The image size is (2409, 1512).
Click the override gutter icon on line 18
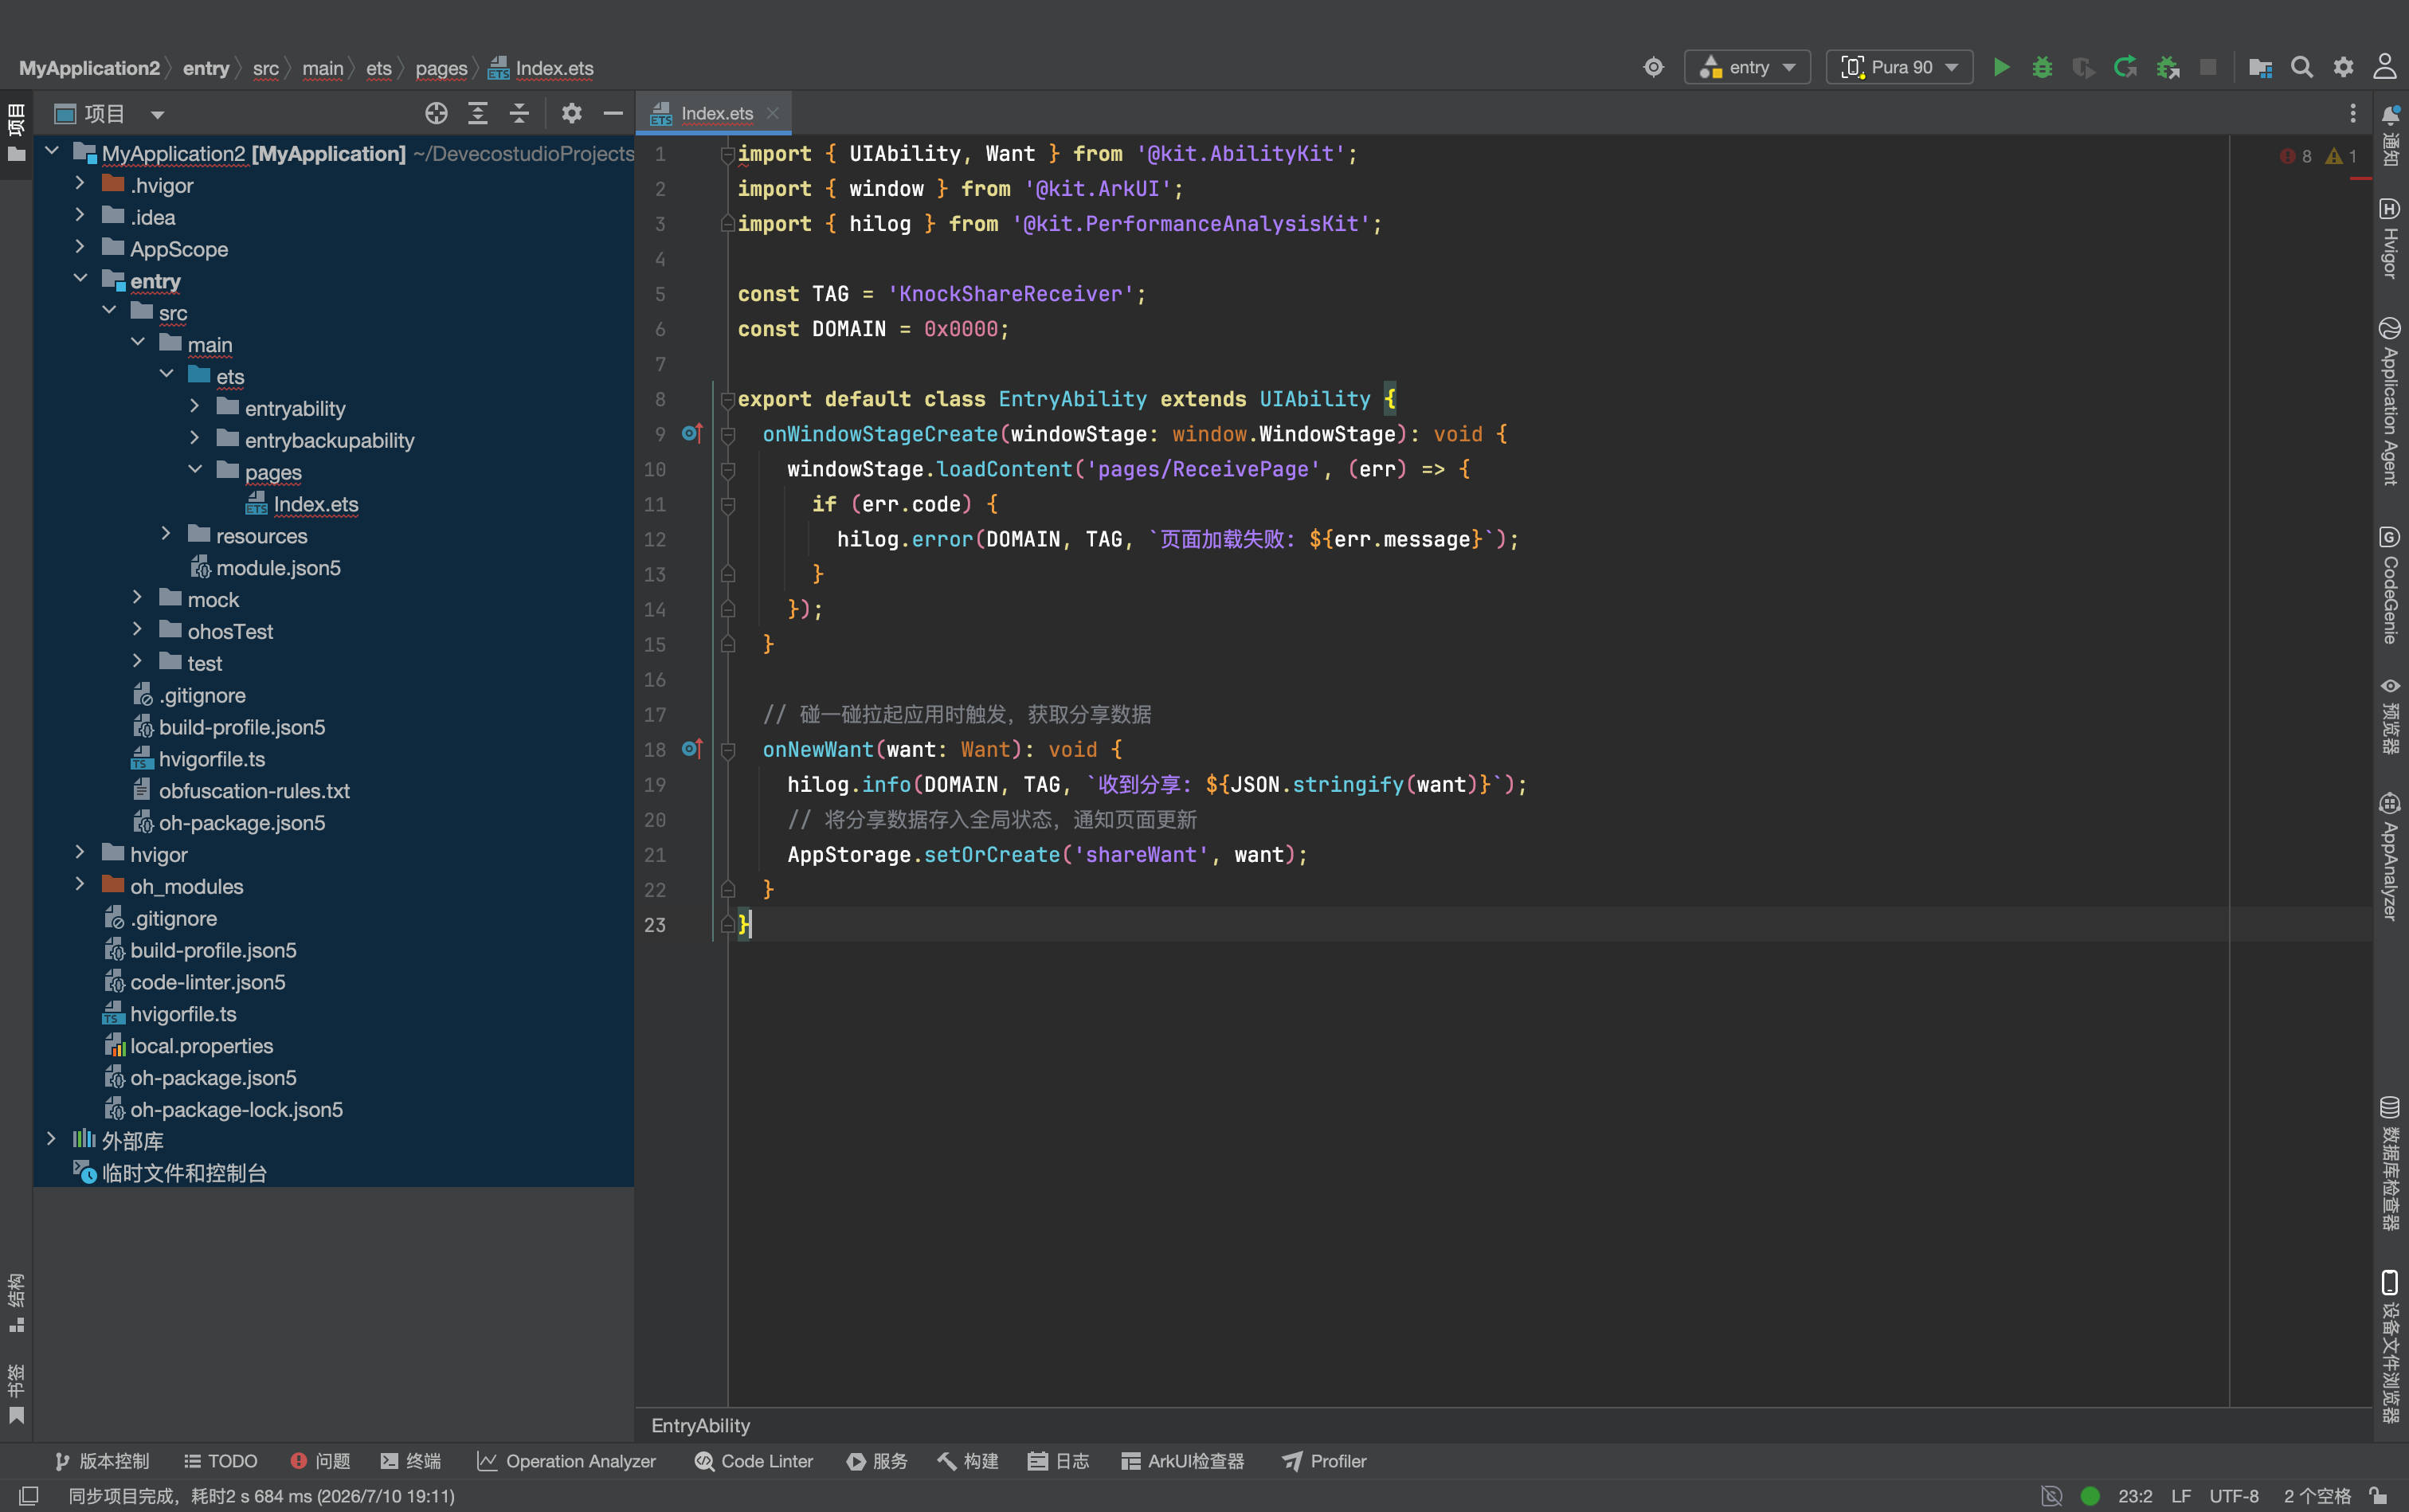tap(692, 748)
